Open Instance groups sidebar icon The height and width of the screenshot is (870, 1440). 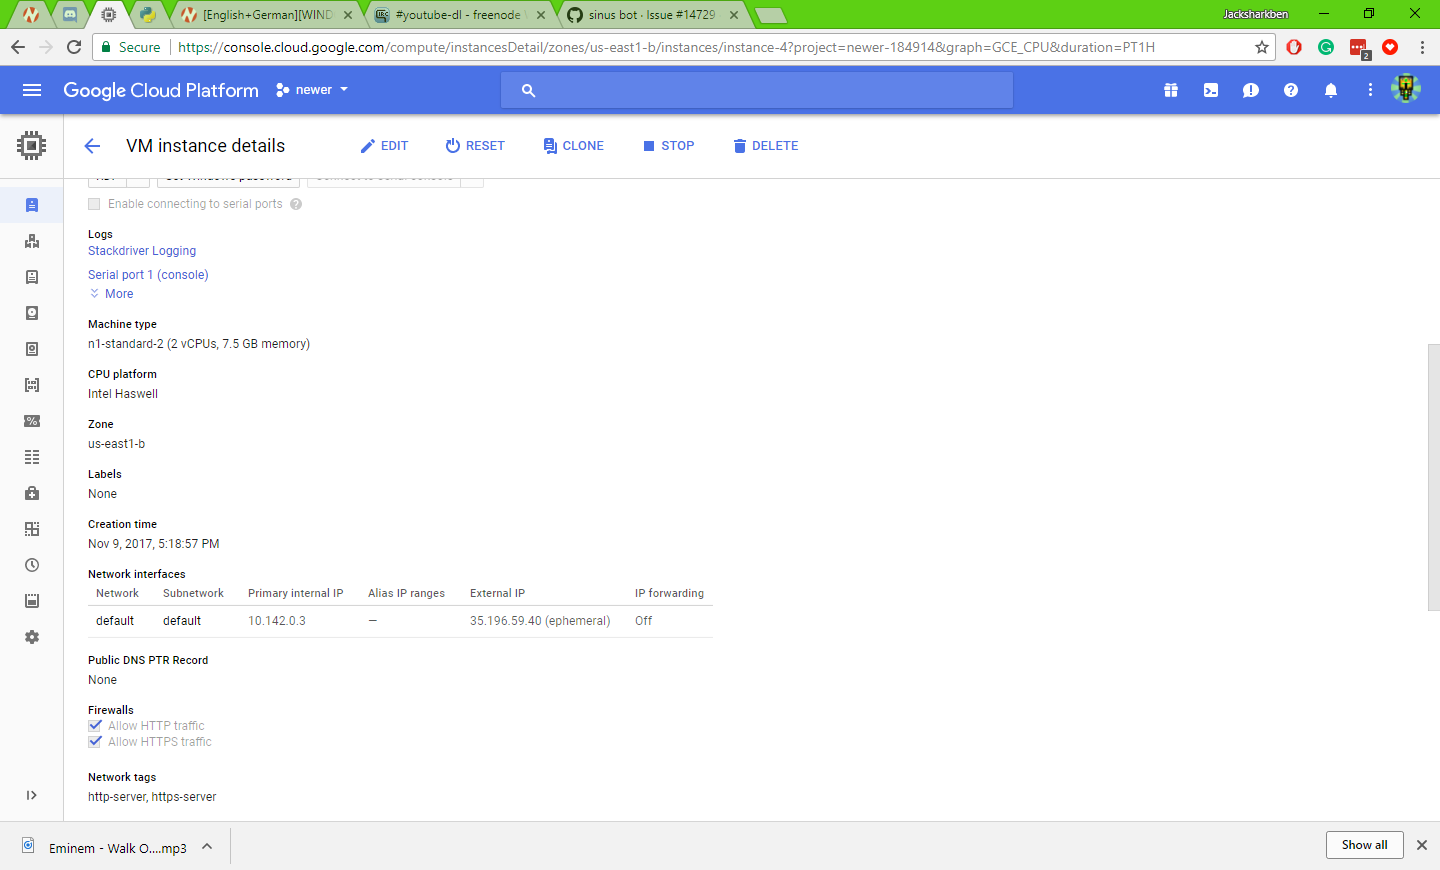(x=32, y=241)
